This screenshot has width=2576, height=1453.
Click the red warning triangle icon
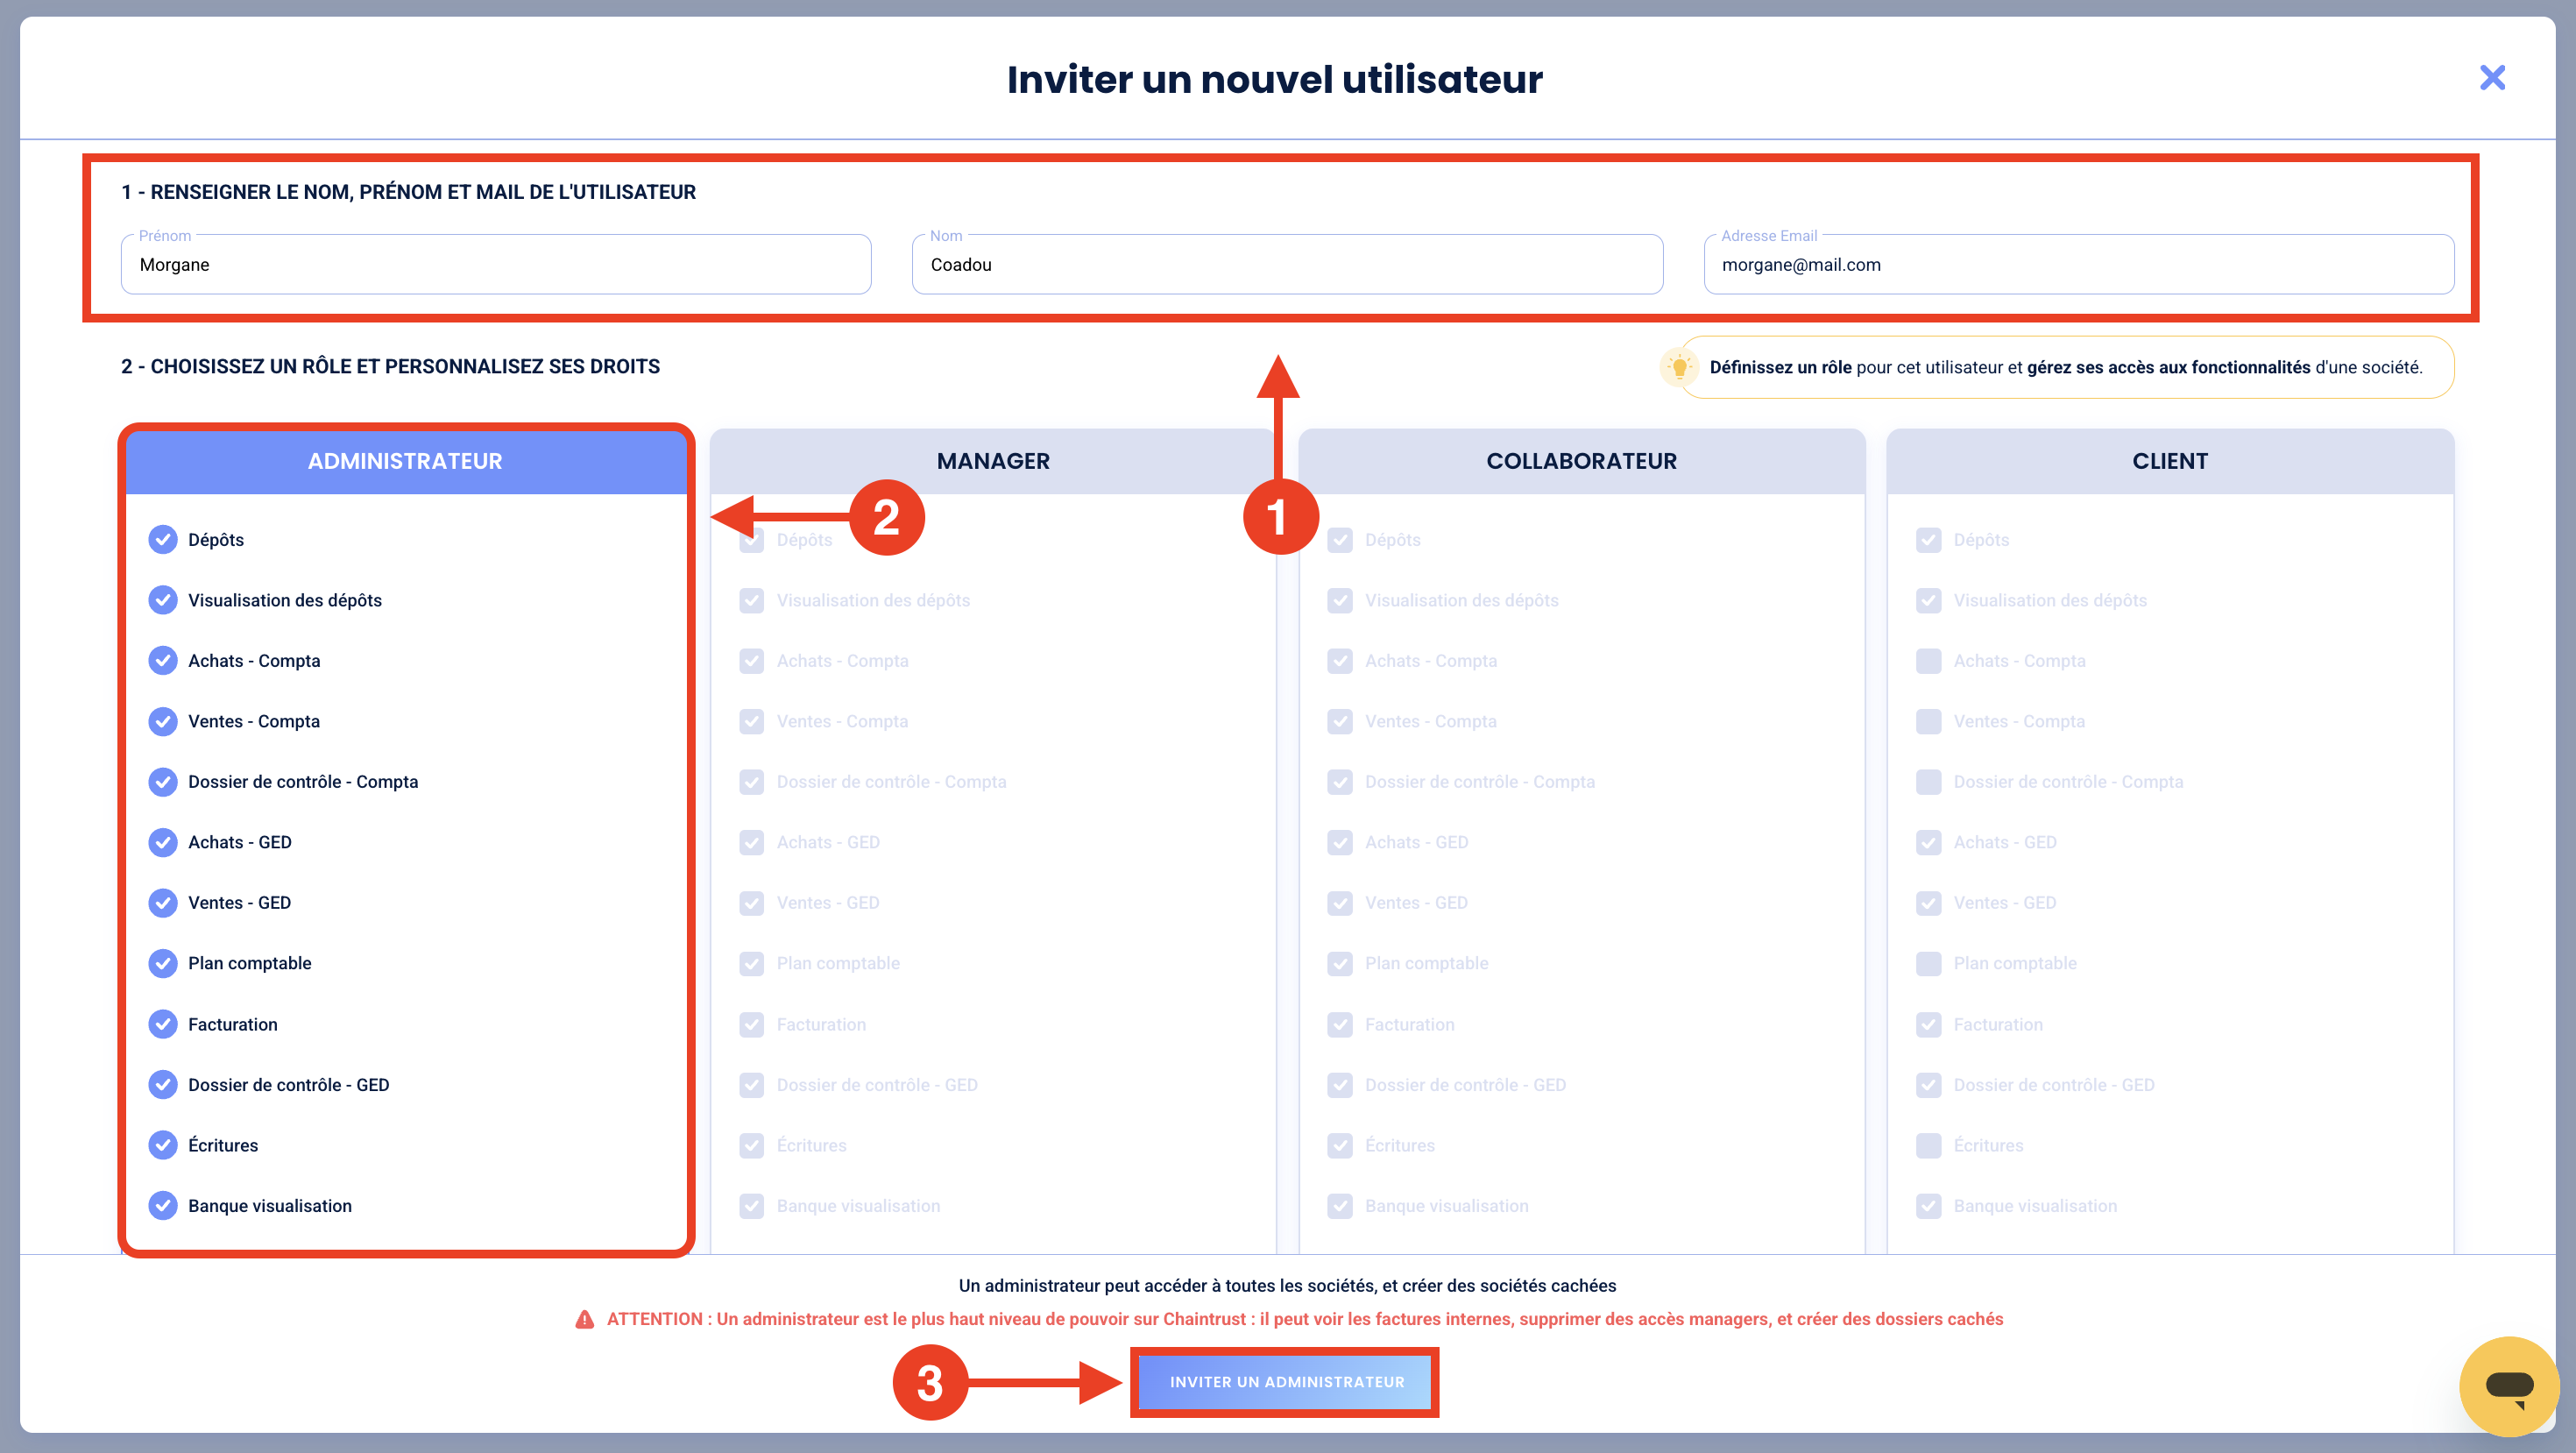(585, 1320)
